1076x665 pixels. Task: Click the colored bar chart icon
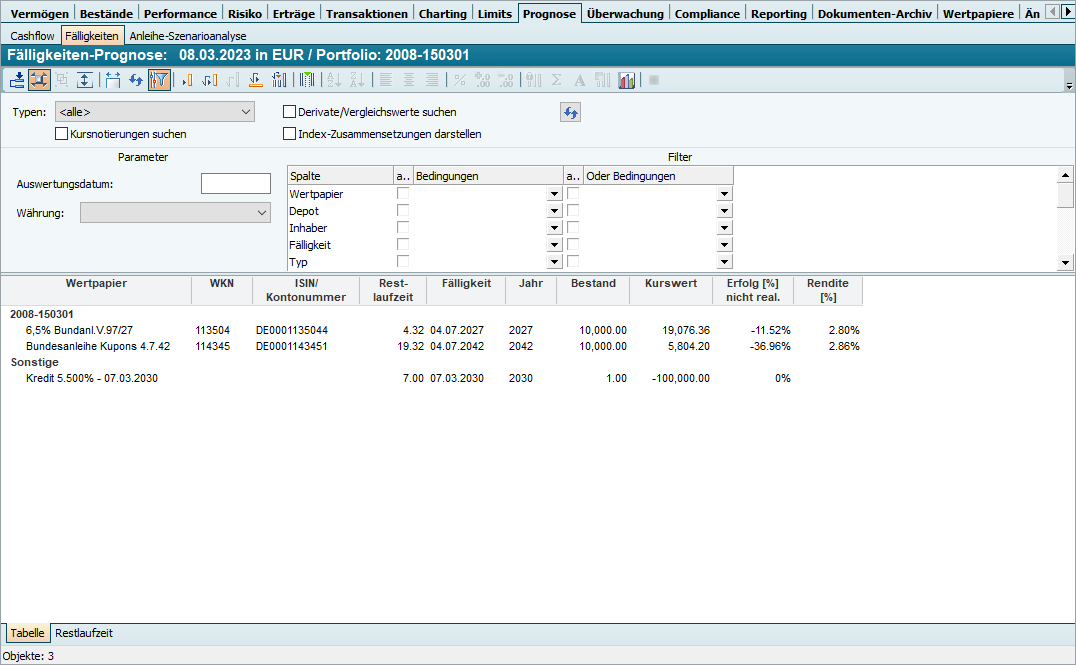tap(627, 80)
